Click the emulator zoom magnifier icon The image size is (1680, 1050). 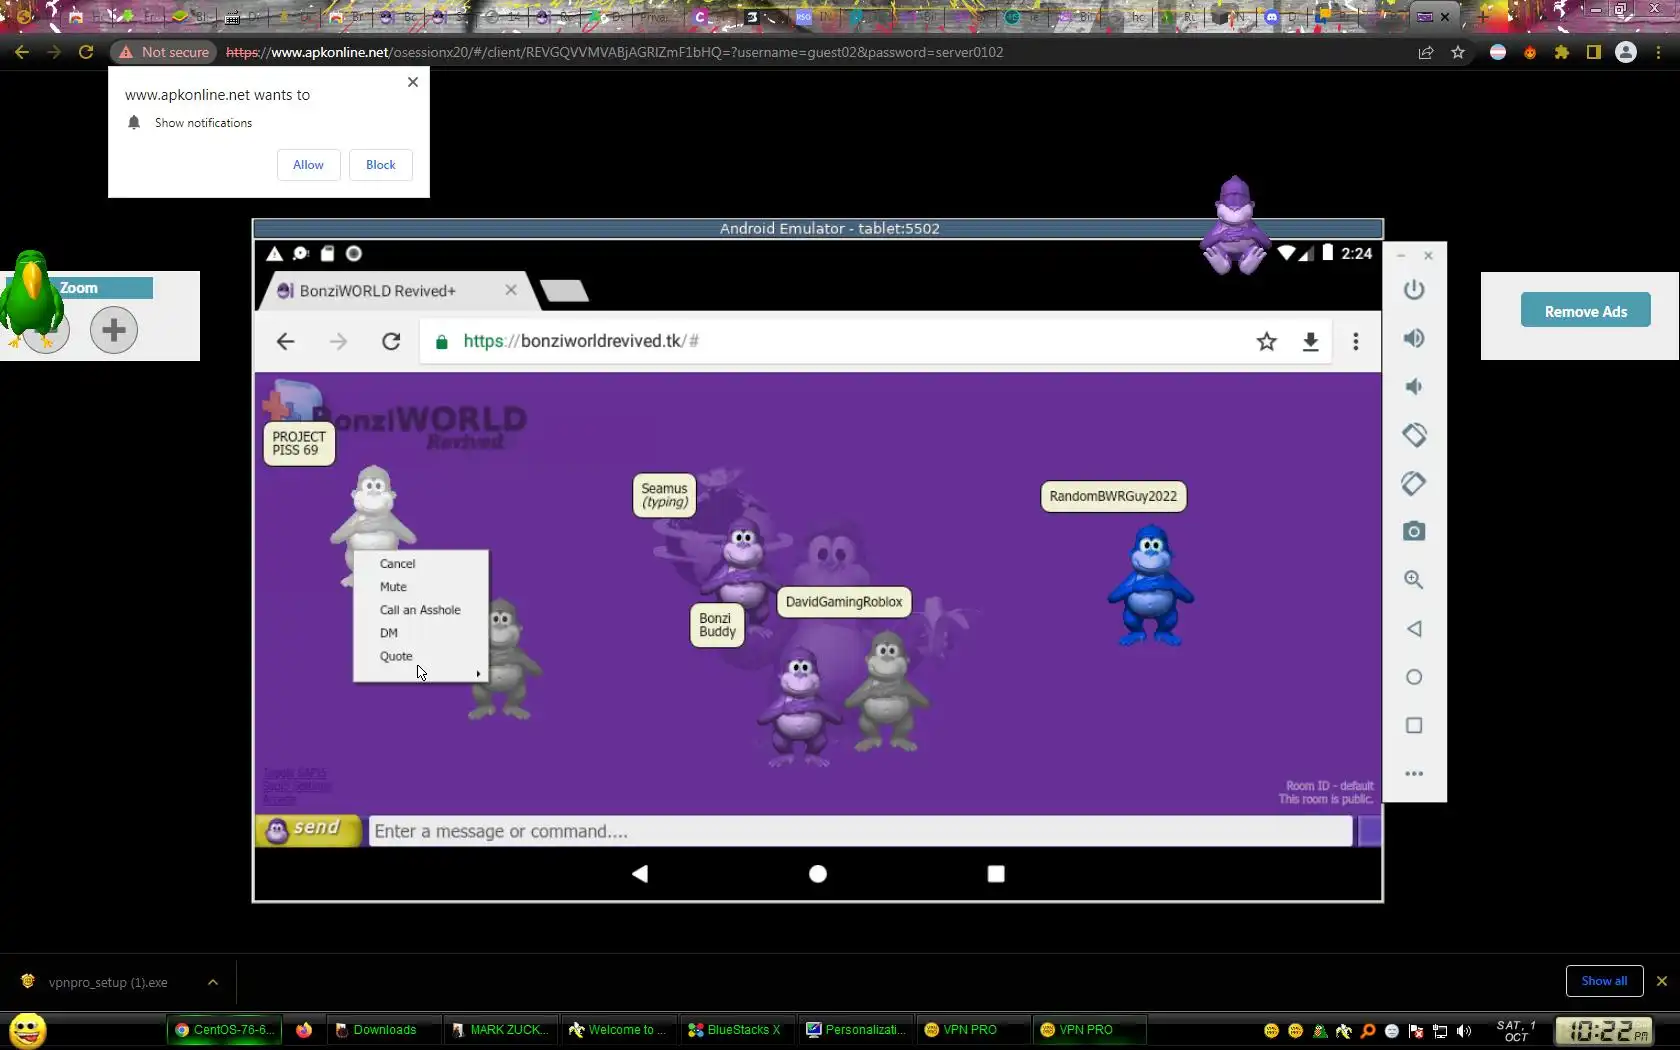pyautogui.click(x=1413, y=580)
